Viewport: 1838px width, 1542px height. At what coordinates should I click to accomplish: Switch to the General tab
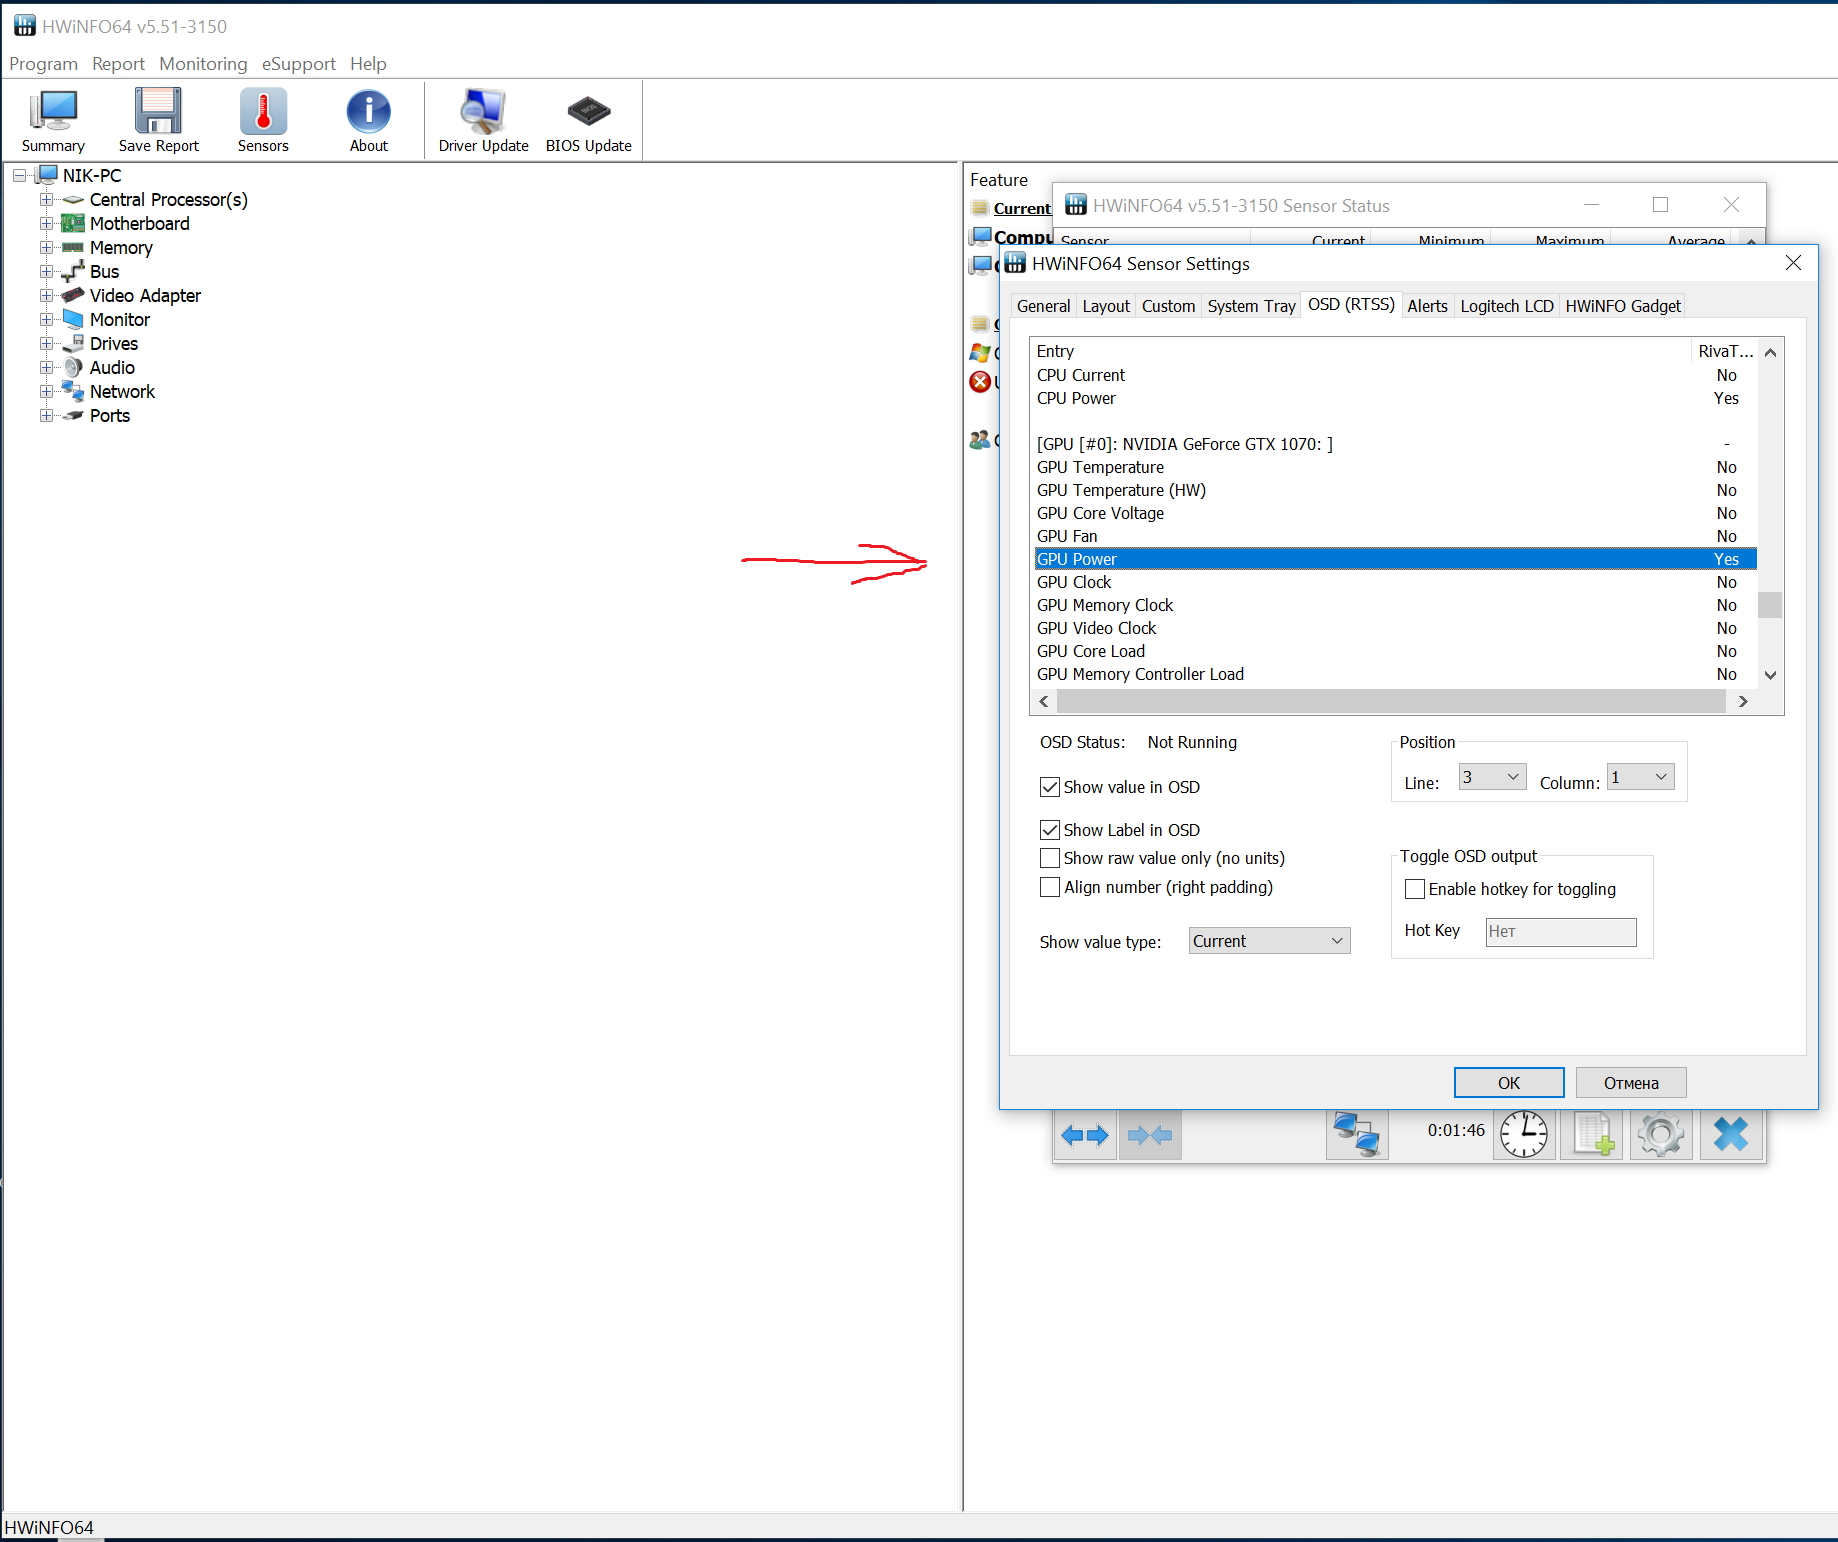tap(1043, 306)
